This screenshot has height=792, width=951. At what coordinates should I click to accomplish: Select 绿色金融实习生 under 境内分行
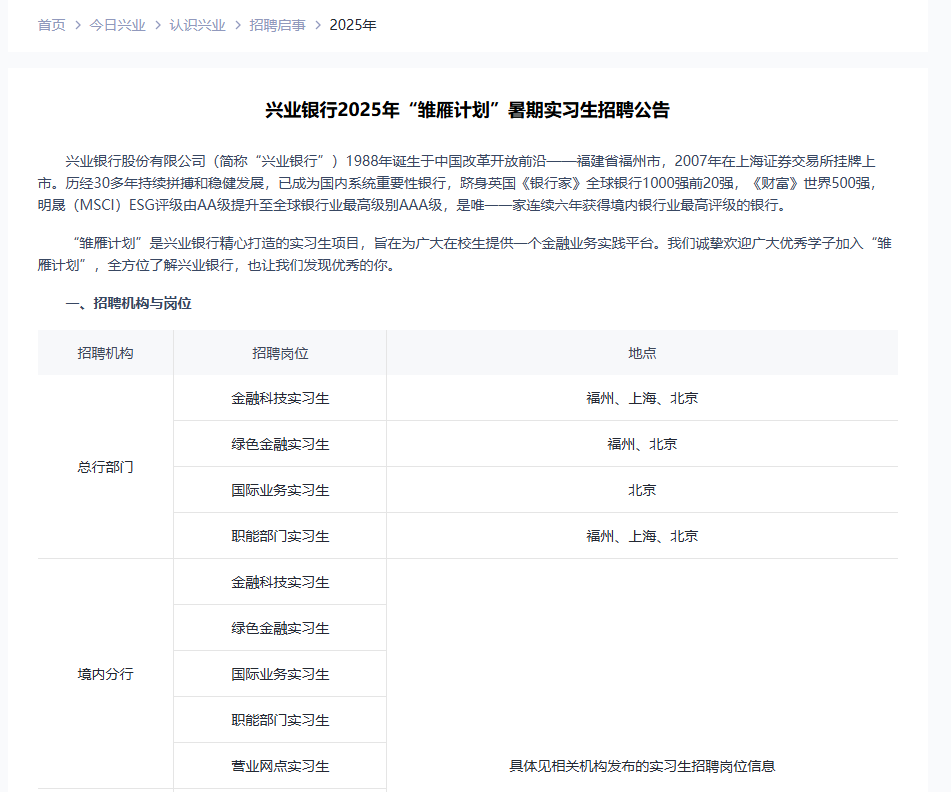coord(280,628)
